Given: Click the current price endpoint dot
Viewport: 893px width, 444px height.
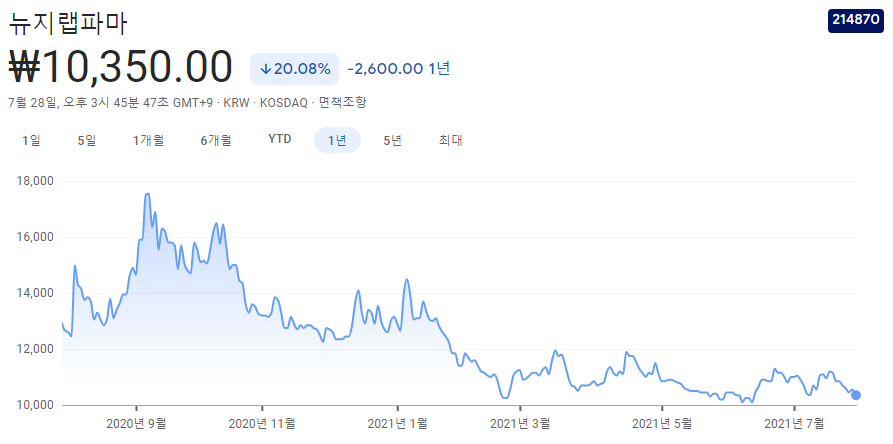Looking at the screenshot, I should point(855,395).
